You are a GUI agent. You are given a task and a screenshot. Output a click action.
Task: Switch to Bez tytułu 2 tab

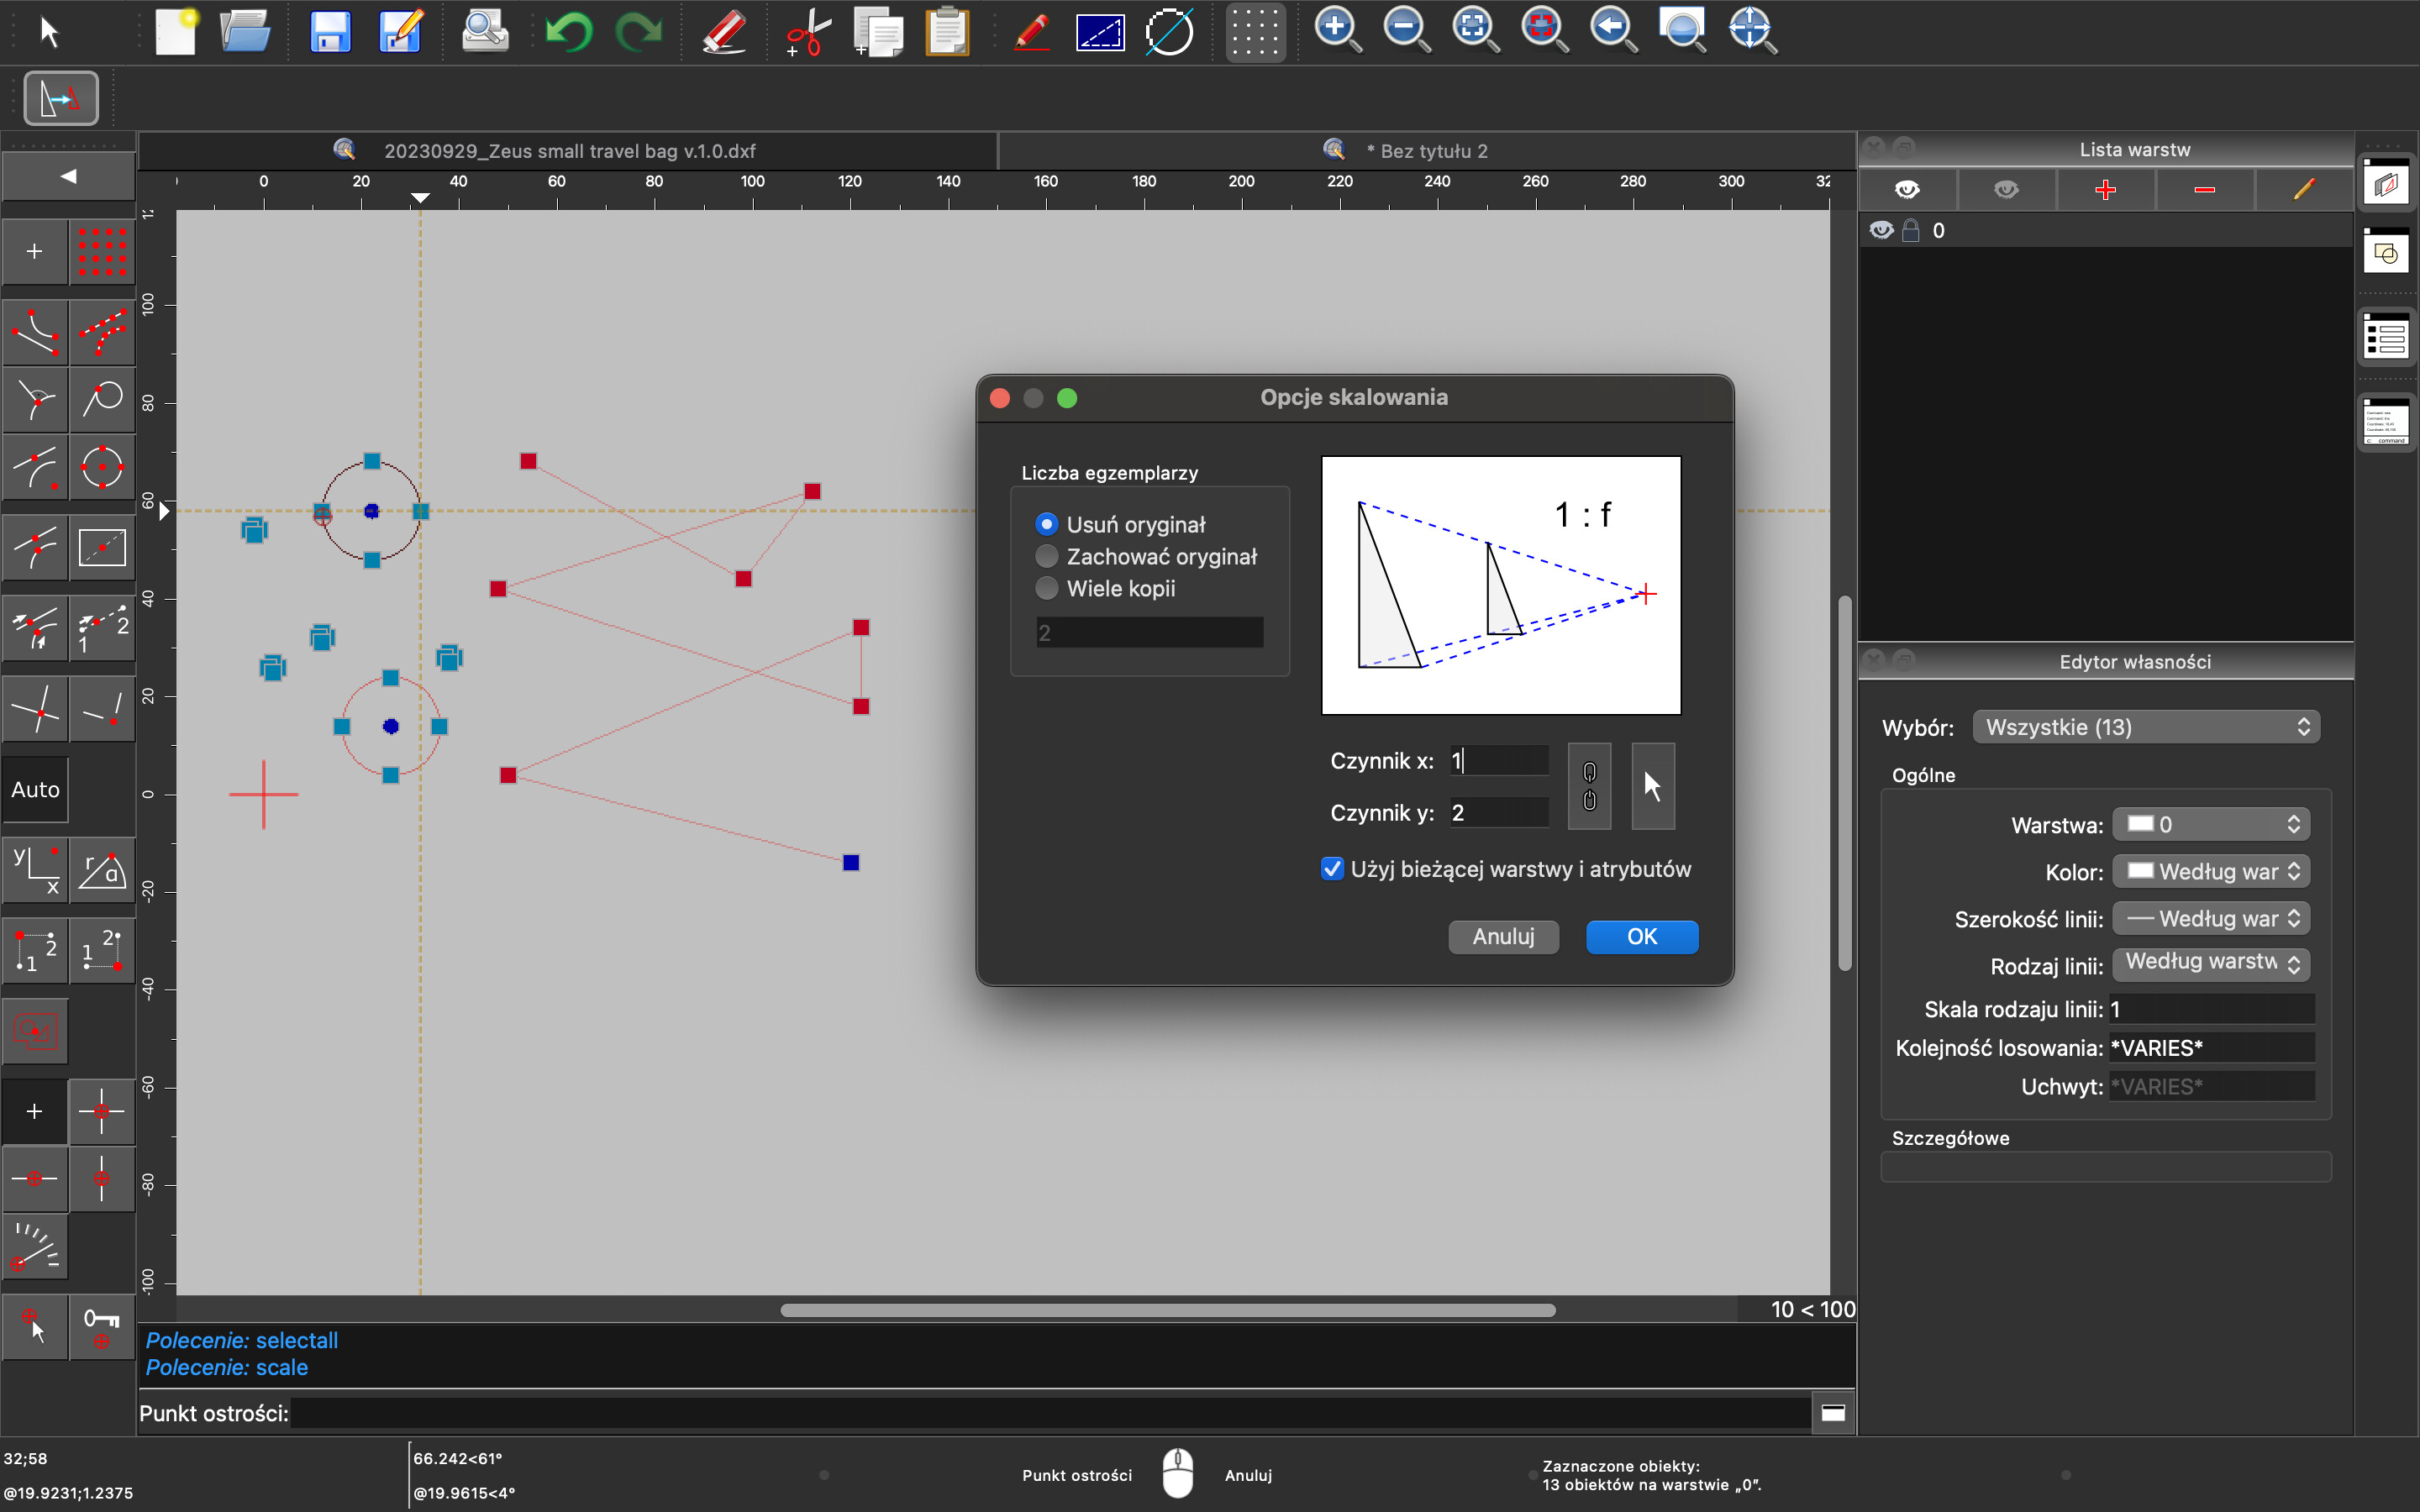pos(1426,151)
